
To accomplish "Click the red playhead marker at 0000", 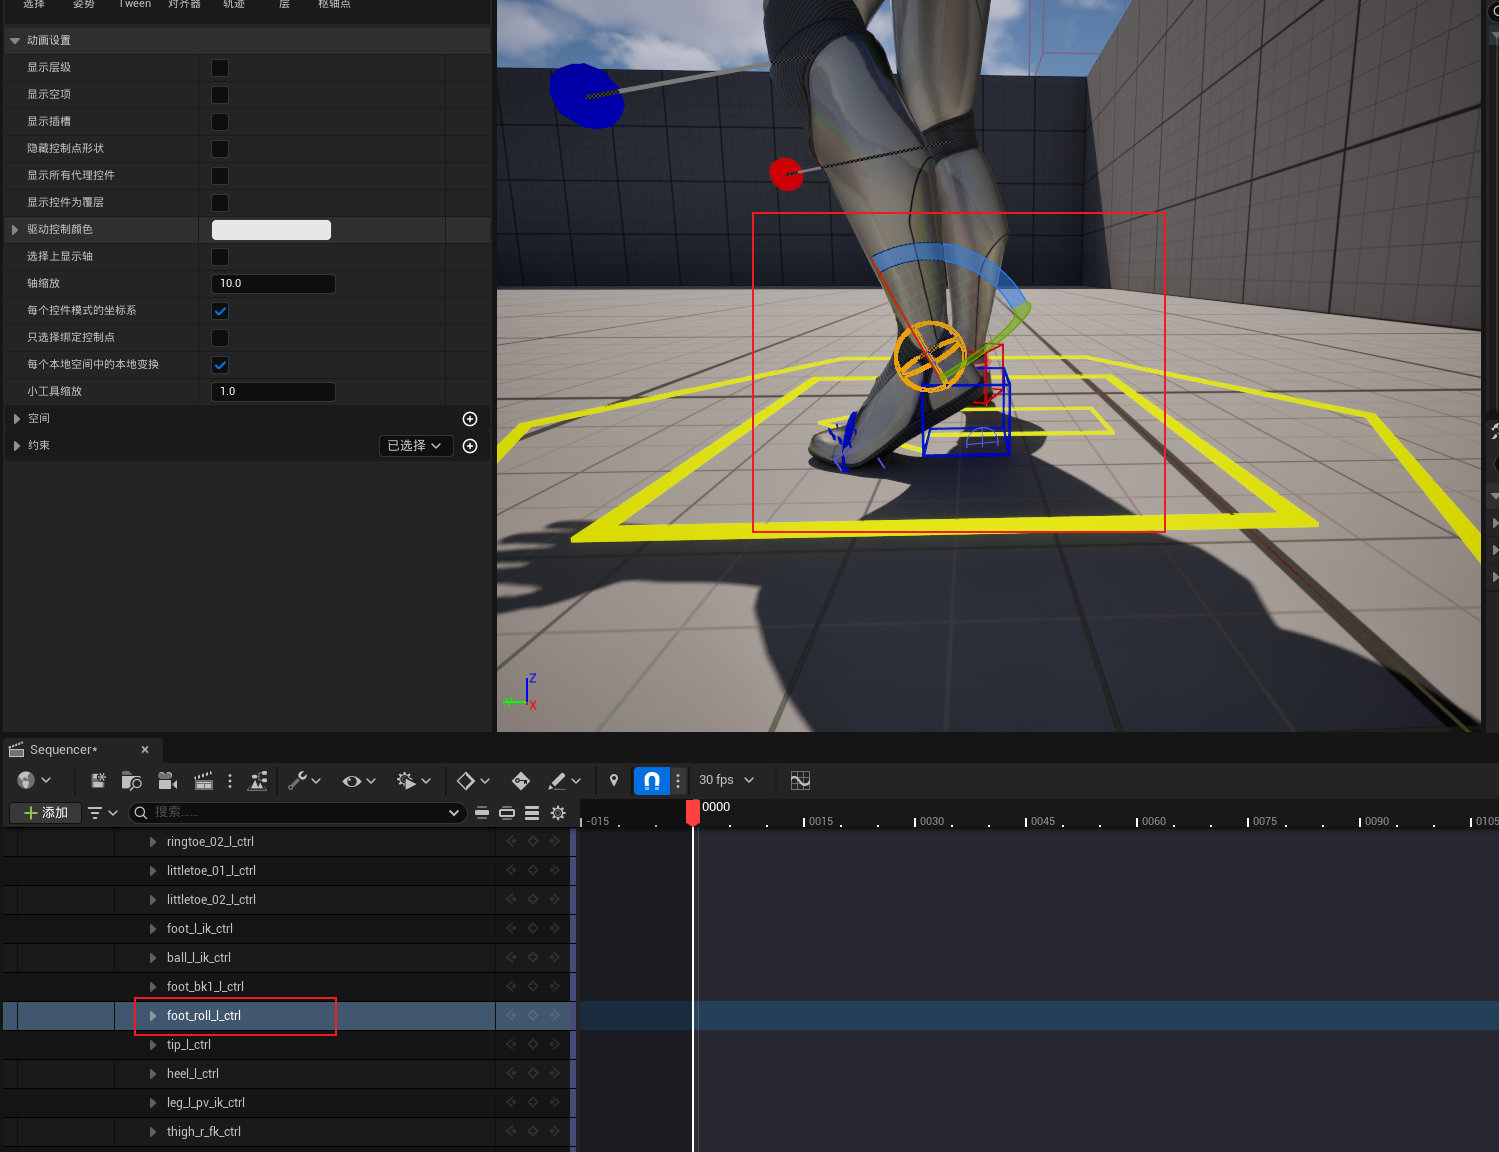I will [x=693, y=812].
